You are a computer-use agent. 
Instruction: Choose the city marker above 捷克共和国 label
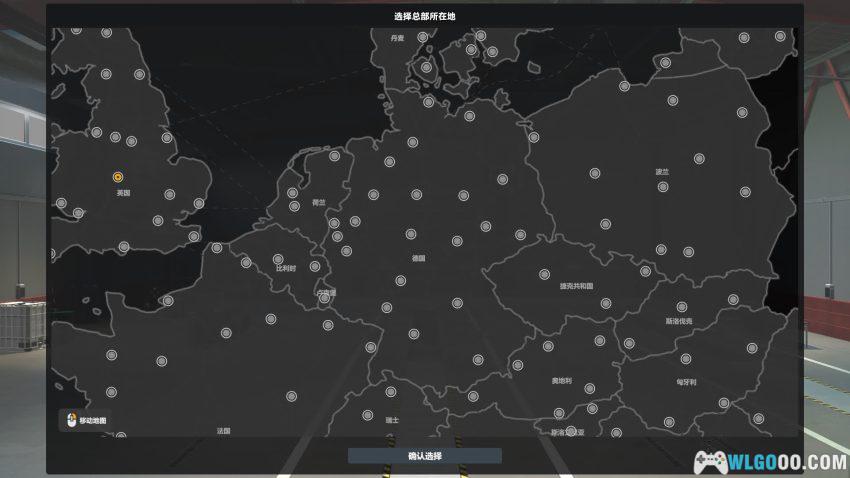pyautogui.click(x=544, y=274)
